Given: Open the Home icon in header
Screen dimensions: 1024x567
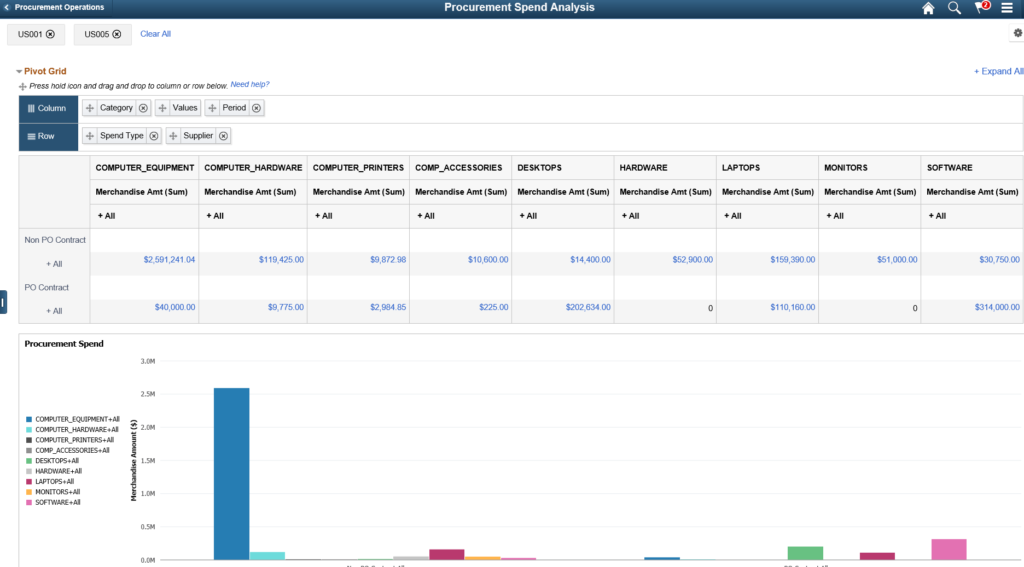Looking at the screenshot, I should pos(928,8).
